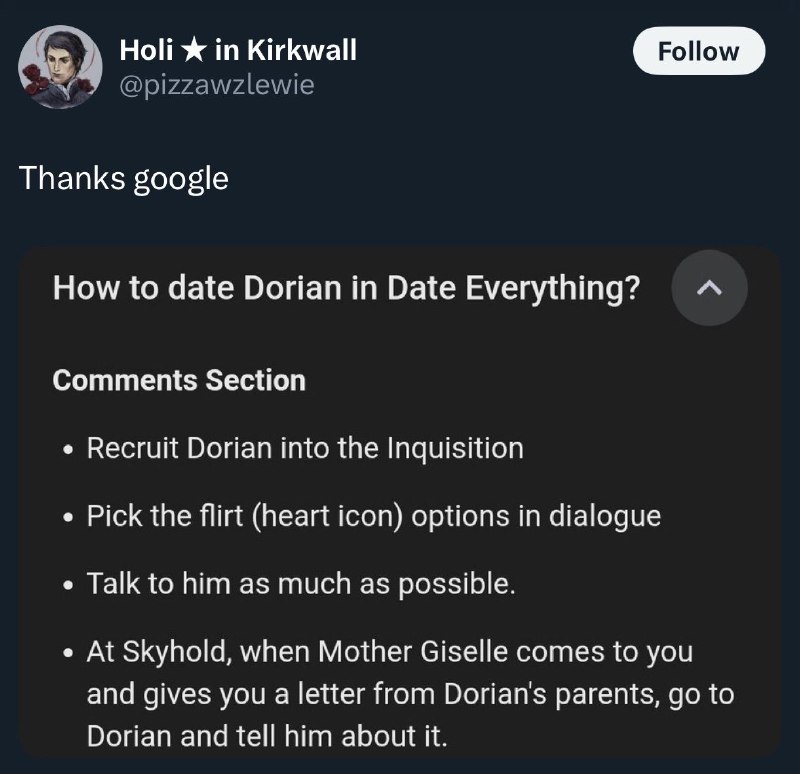The image size is (800, 774).
Task: Click the @pizzawzlewie handle
Action: pyautogui.click(x=217, y=85)
